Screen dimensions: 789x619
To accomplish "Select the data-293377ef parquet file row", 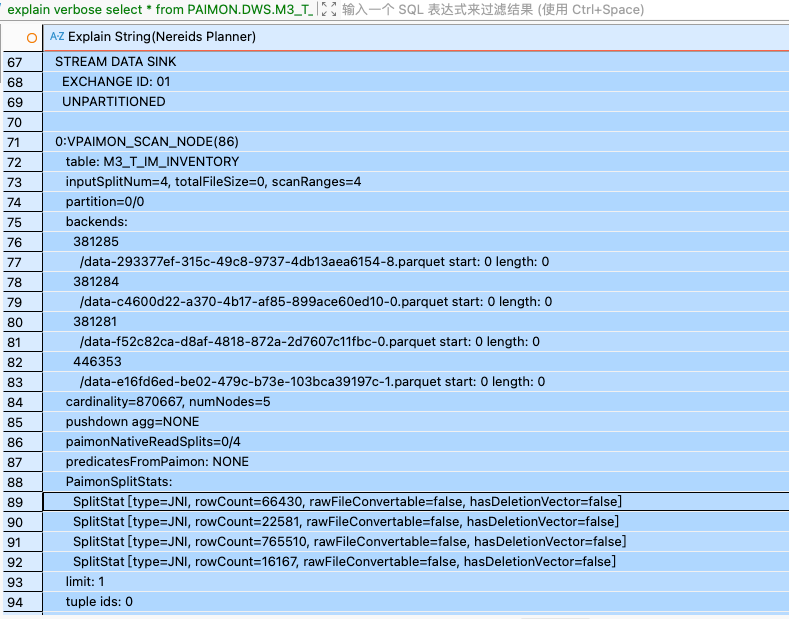I will point(314,262).
